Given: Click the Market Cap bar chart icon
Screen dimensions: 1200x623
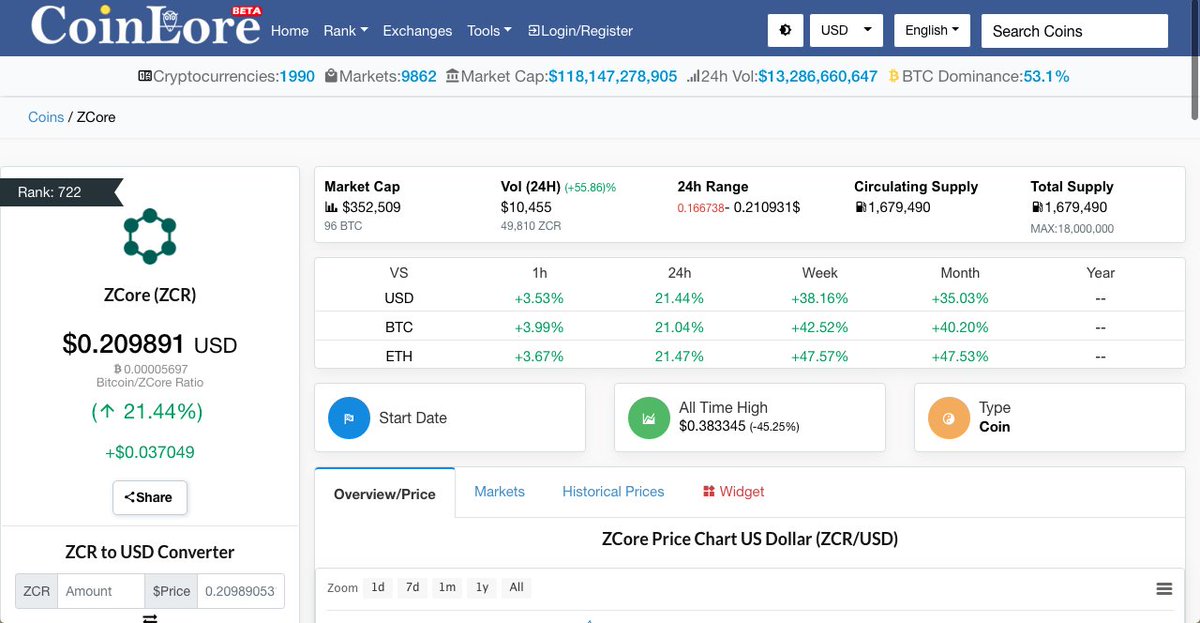Looking at the screenshot, I should [x=331, y=207].
